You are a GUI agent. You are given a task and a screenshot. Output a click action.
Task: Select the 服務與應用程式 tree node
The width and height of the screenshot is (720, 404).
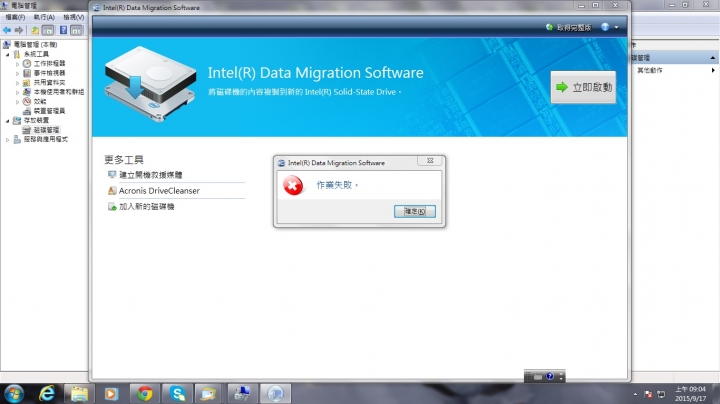[x=45, y=139]
